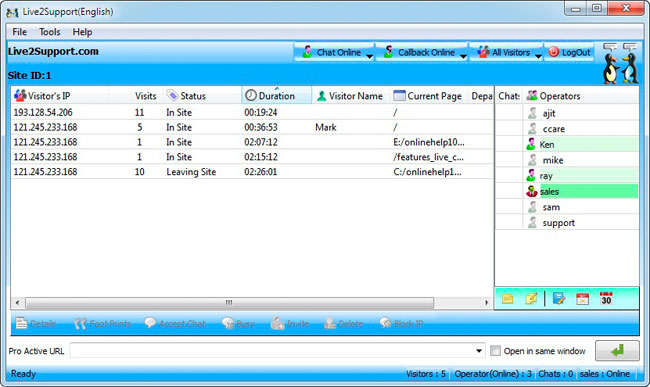Sort by Duration column header
Image resolution: width=650 pixels, height=387 pixels.
(276, 96)
